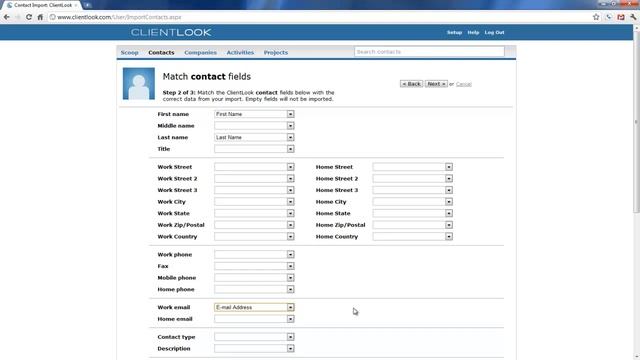Screen dimensions: 640x360
Task: Open the Work phone dropdown
Action: (x=254, y=255)
